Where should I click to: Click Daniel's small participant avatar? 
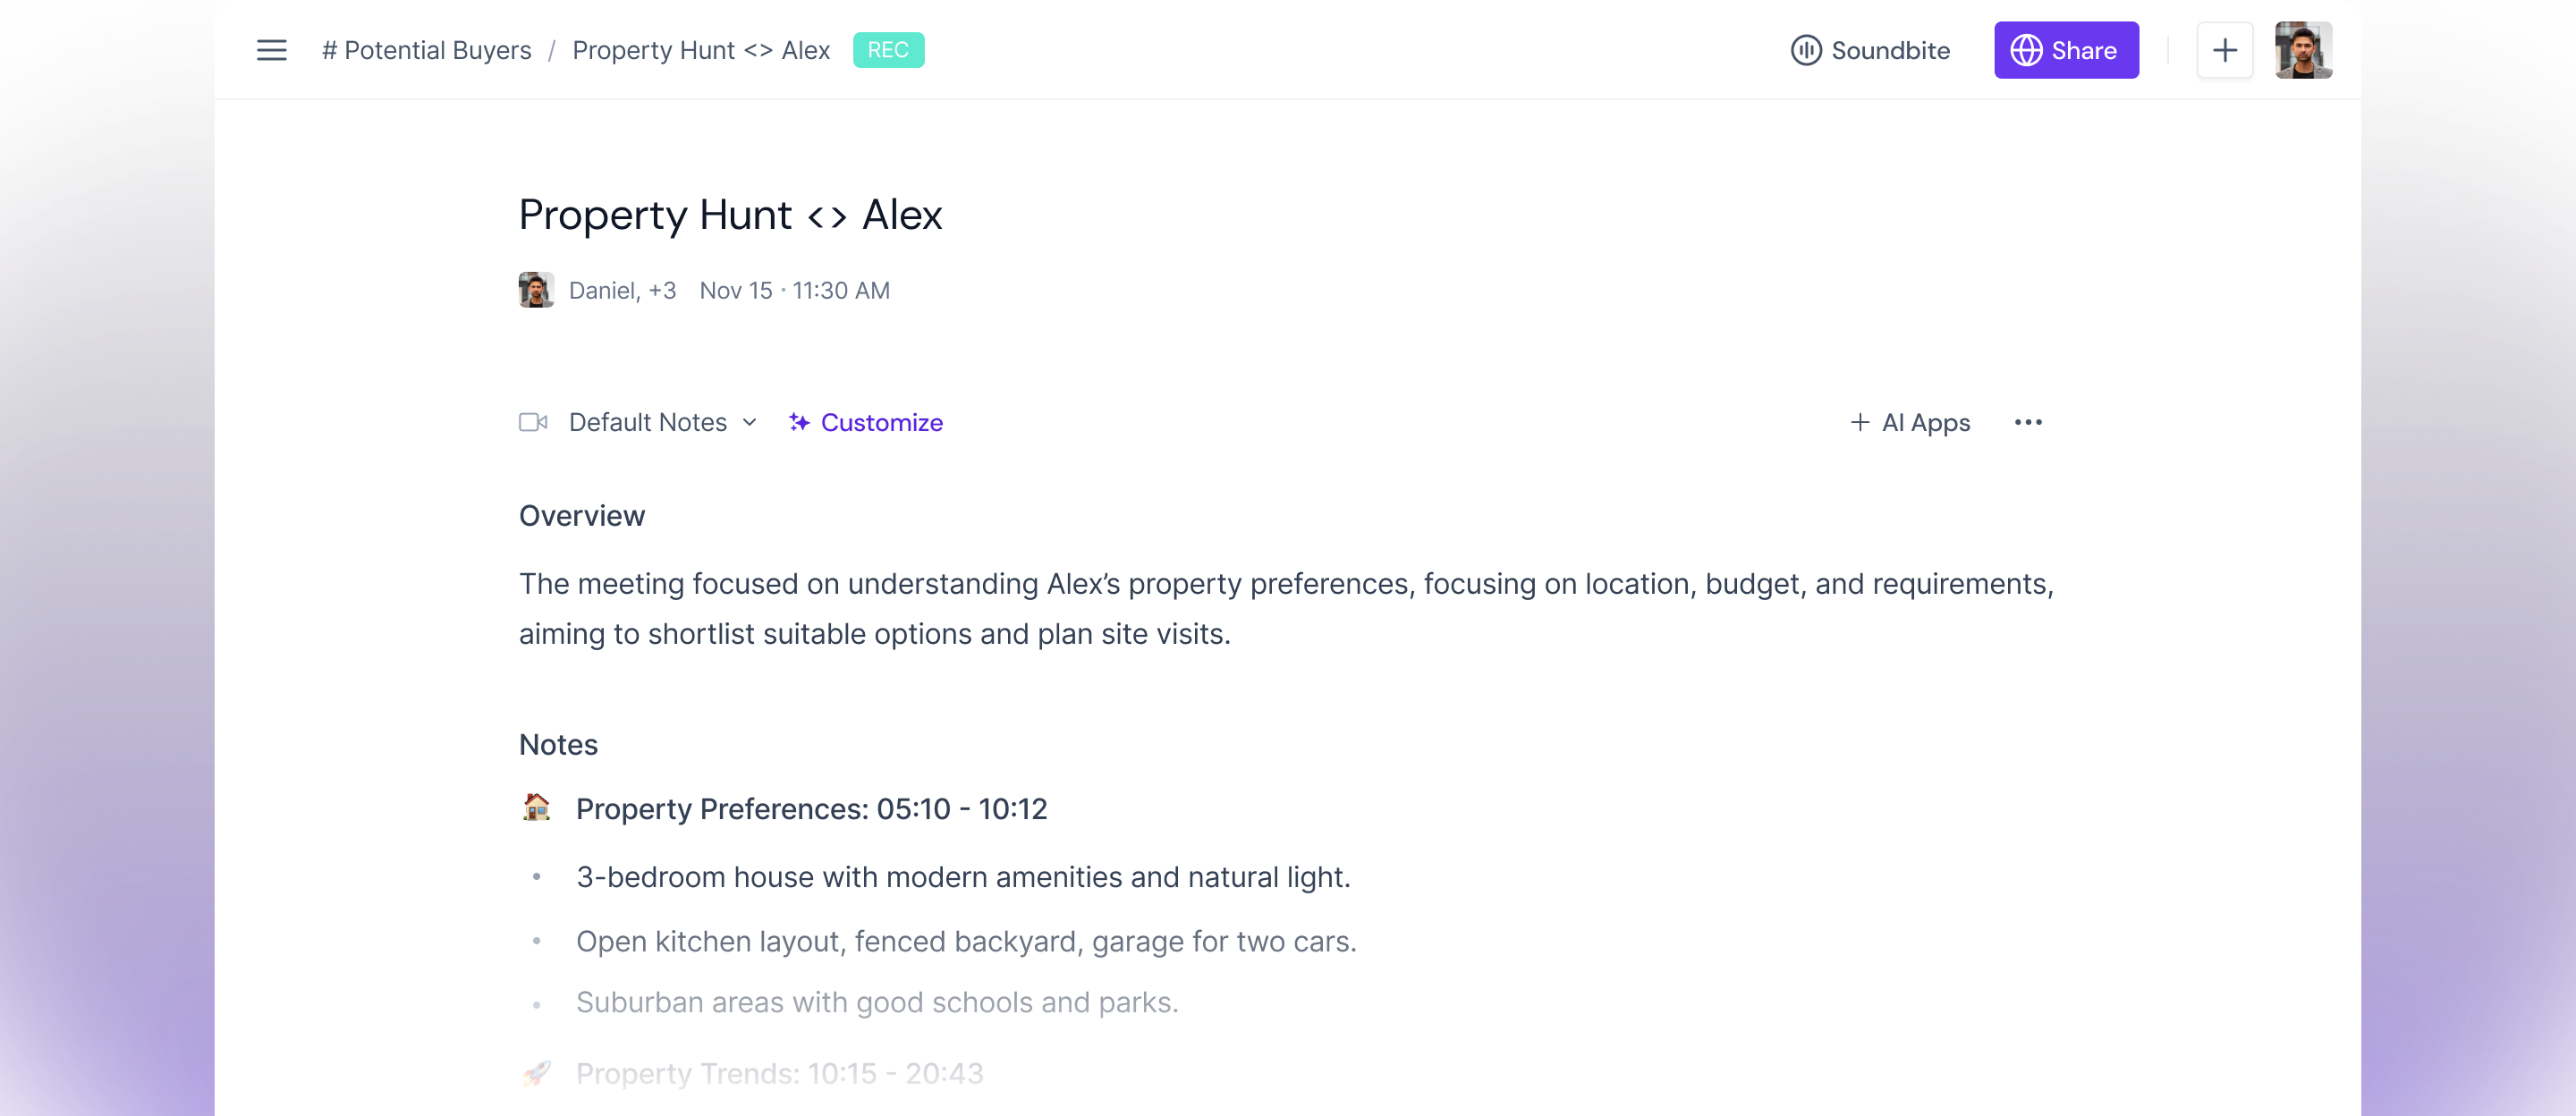point(536,290)
